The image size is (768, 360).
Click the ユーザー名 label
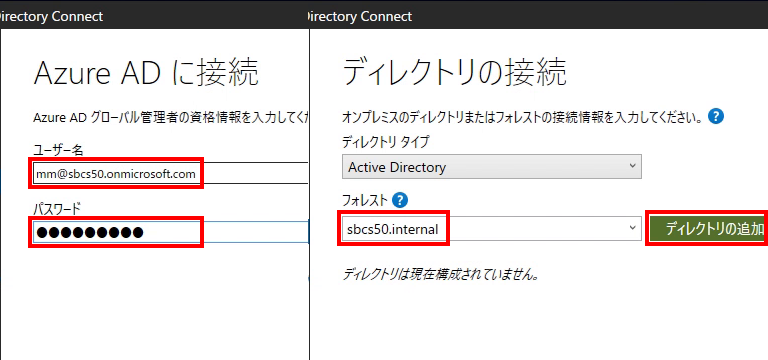(58, 150)
